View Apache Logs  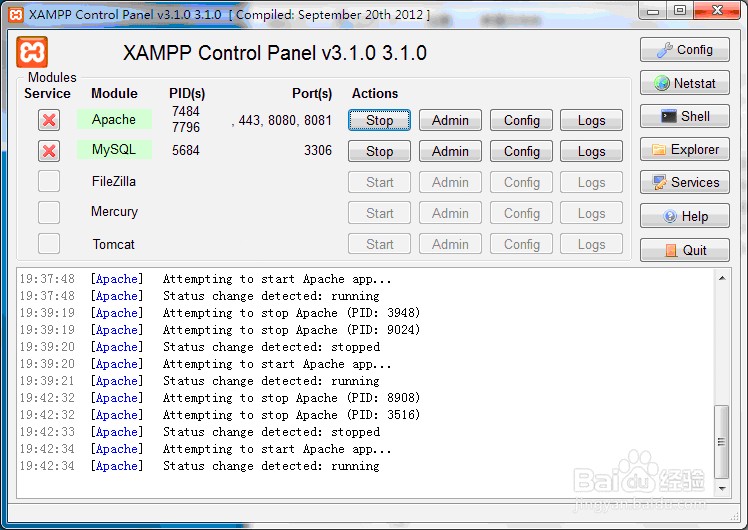click(x=592, y=120)
